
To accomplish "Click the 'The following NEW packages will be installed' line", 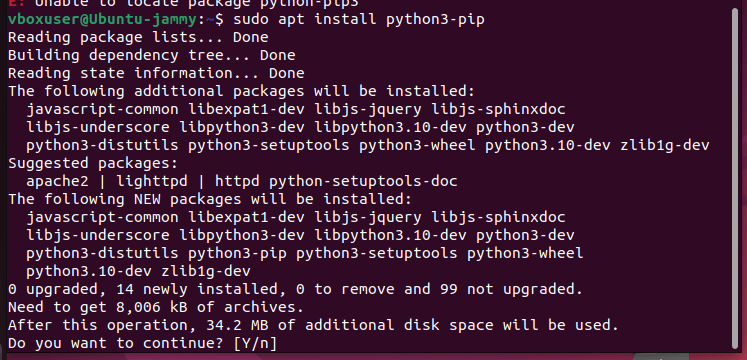I will click(210, 199).
